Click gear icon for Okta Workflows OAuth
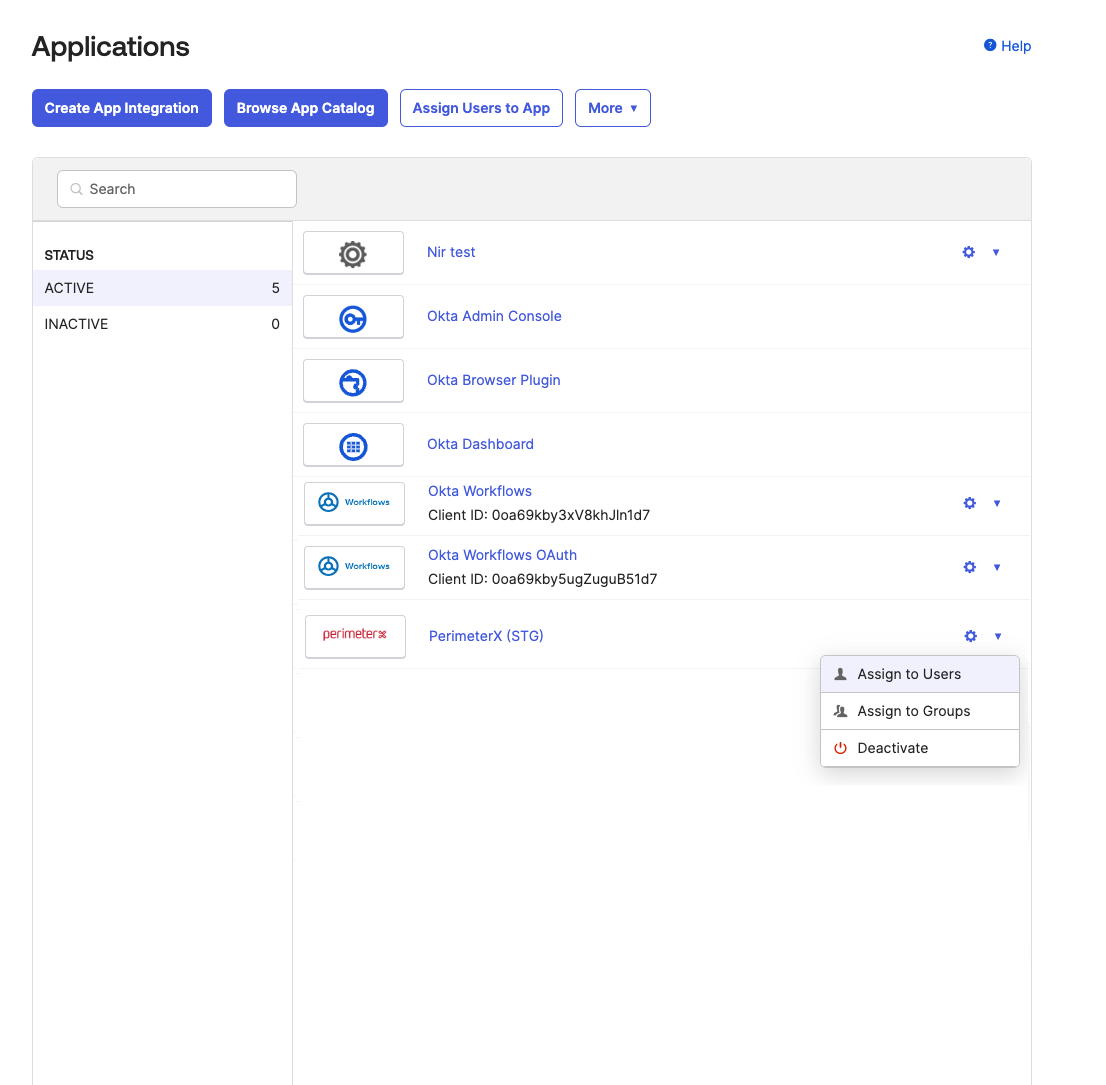The height and width of the screenshot is (1085, 1106). pos(969,567)
